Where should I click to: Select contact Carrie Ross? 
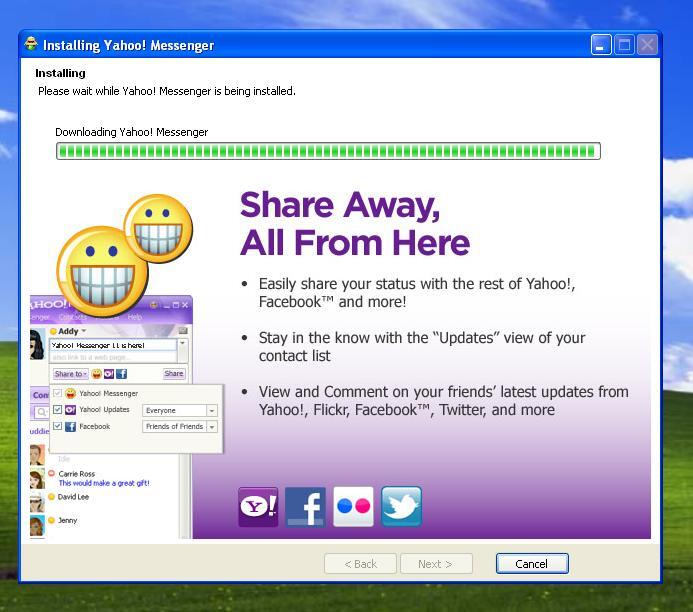[76, 474]
